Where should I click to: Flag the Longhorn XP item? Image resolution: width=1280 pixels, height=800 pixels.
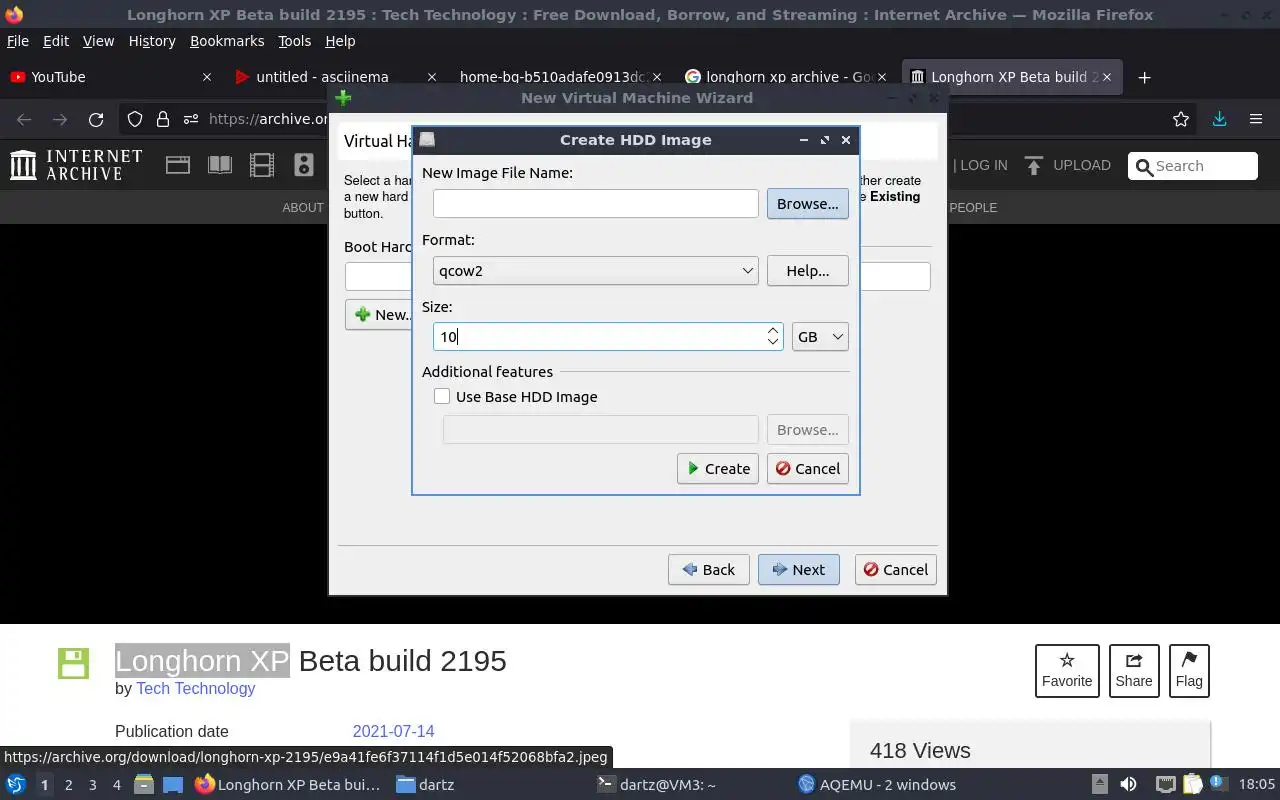point(1189,671)
